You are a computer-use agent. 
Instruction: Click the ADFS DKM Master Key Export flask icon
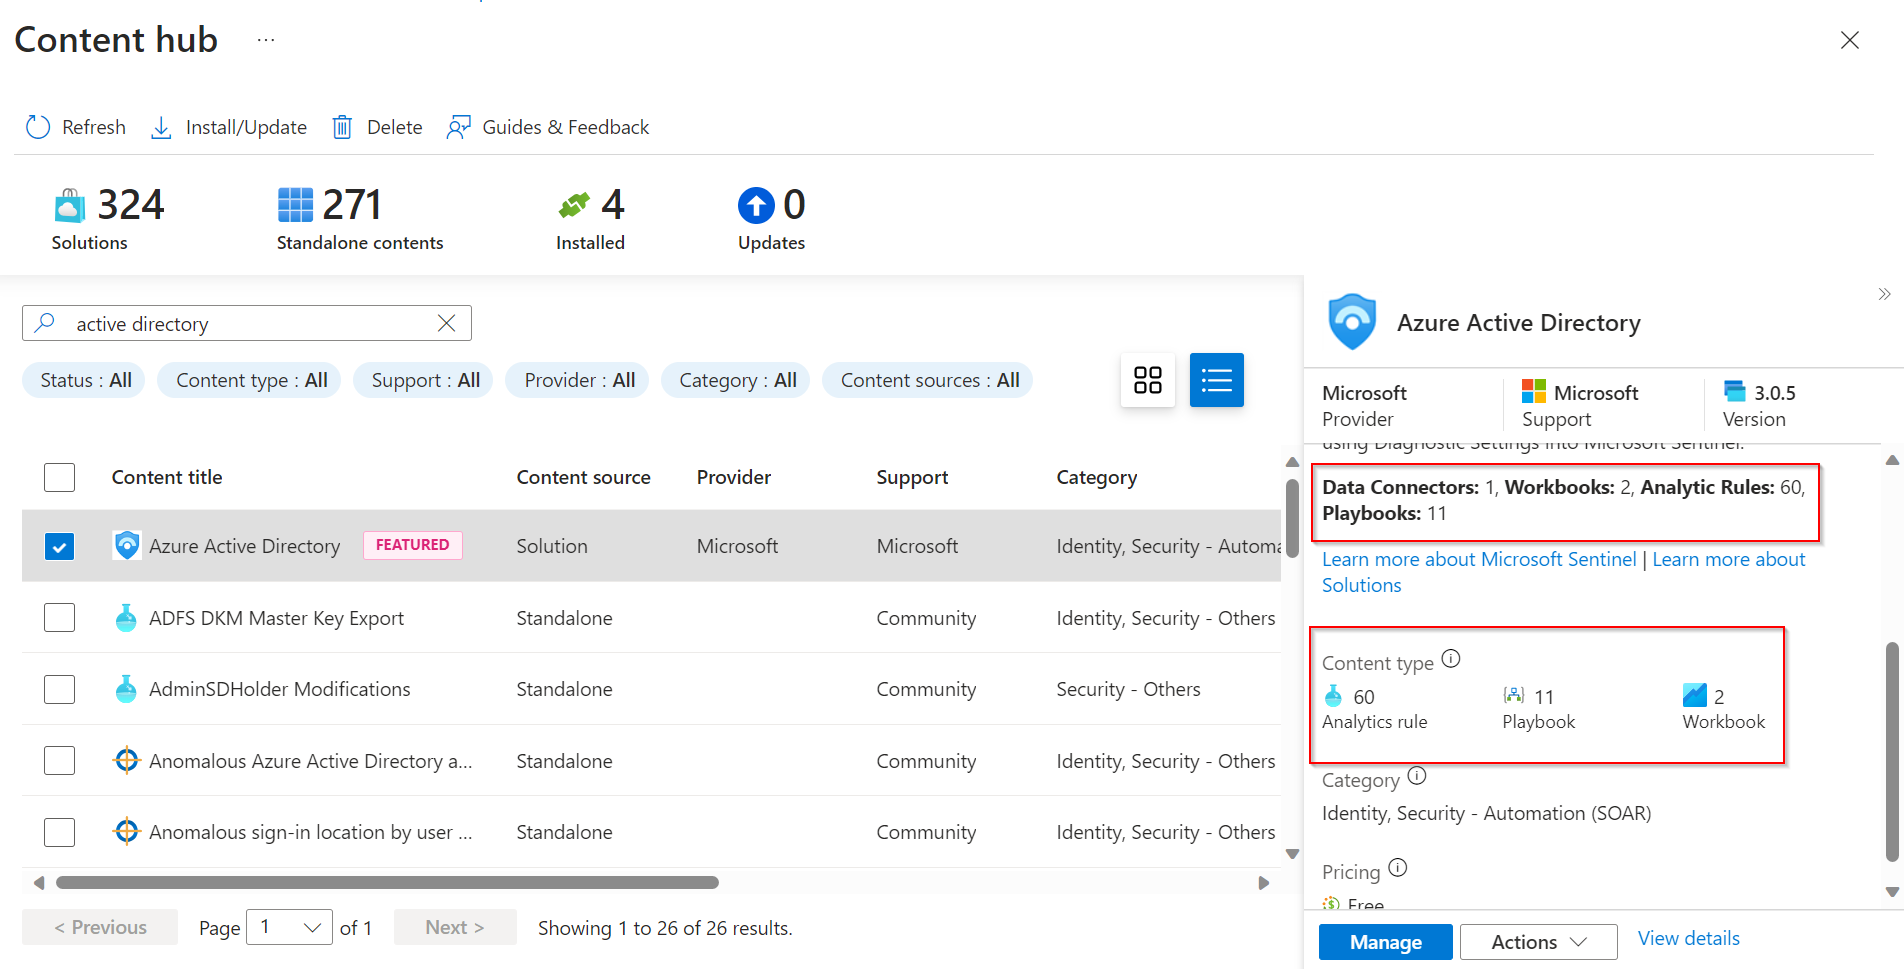click(x=126, y=618)
